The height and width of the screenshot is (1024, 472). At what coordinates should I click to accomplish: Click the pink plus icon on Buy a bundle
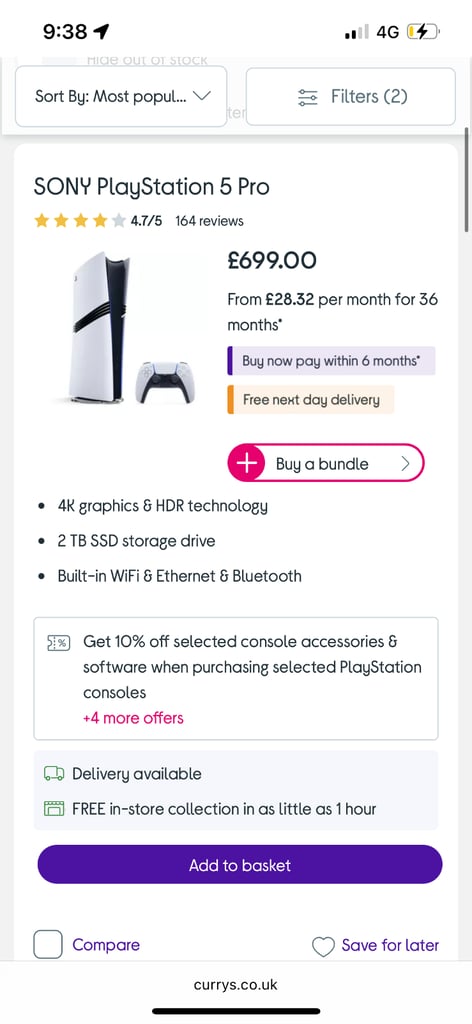coord(247,464)
